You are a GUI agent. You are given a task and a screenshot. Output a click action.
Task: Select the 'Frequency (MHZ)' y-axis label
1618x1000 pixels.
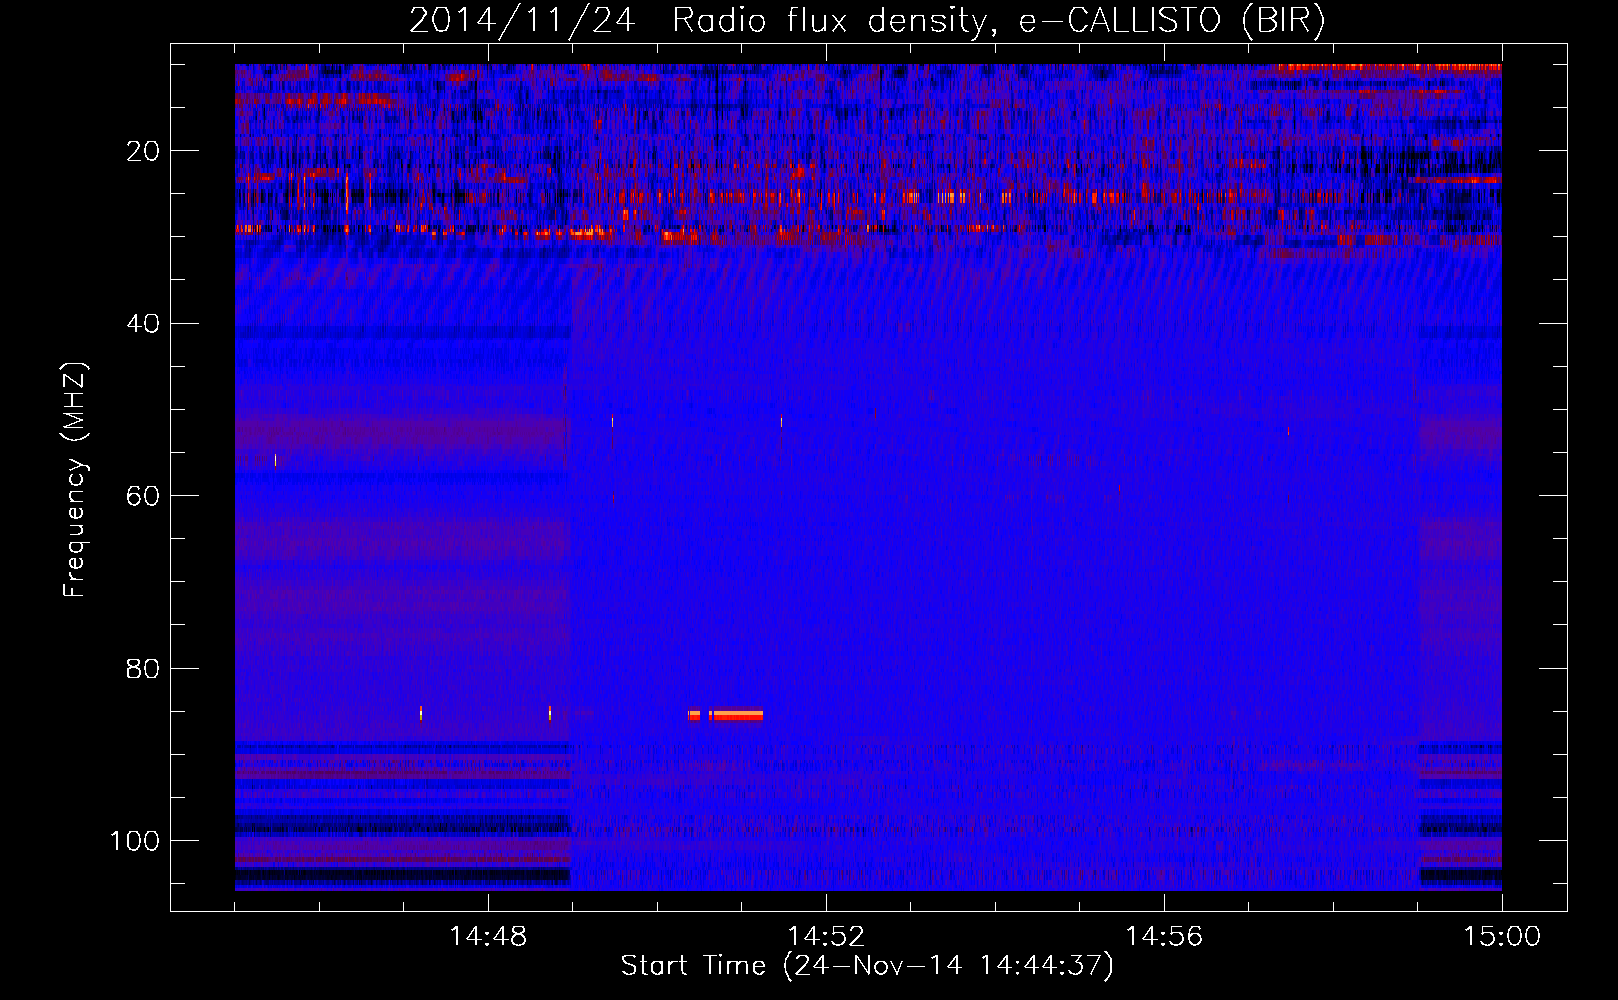coord(75,480)
